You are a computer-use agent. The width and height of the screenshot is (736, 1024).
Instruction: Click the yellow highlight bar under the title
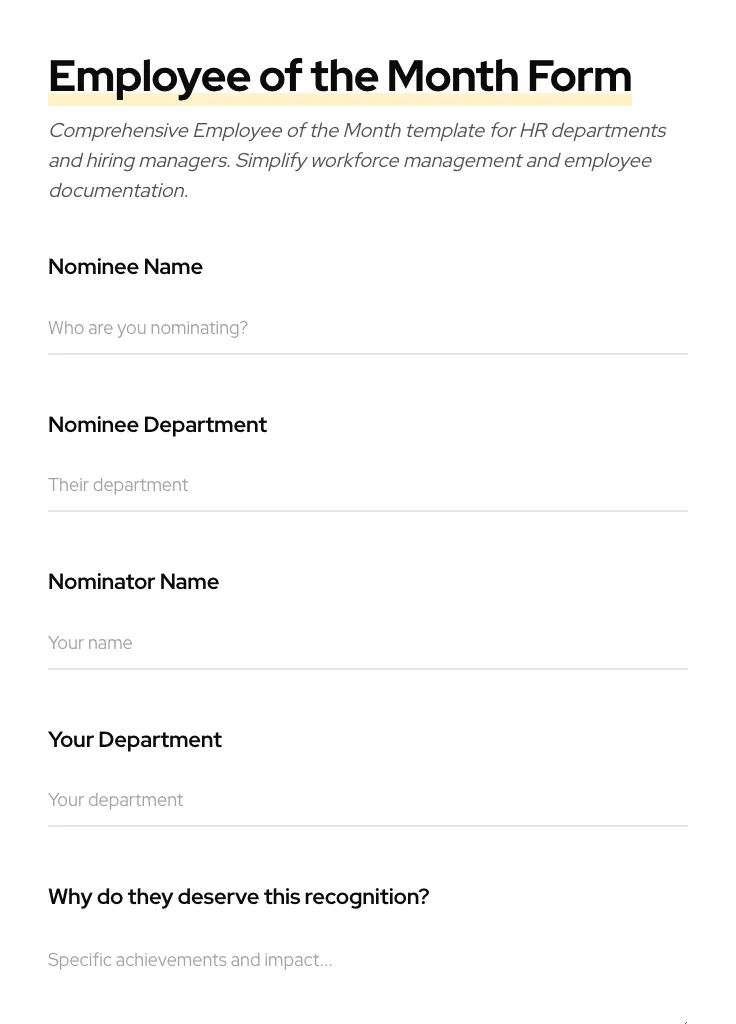[x=340, y=98]
